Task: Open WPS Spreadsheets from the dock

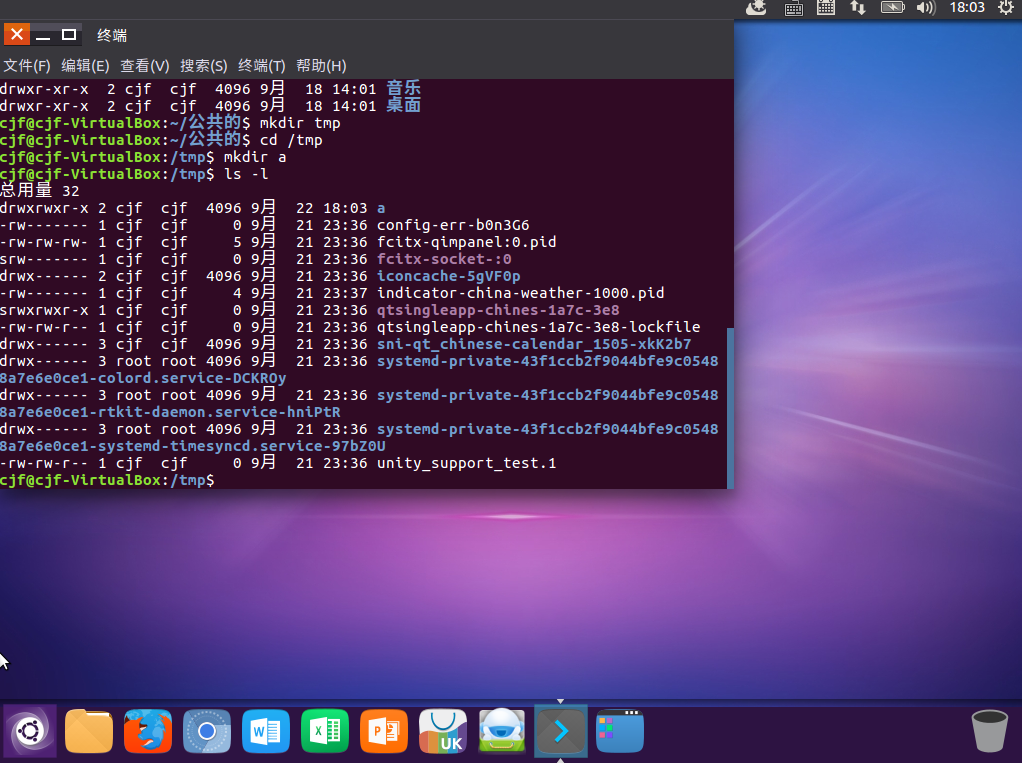Action: [x=325, y=731]
